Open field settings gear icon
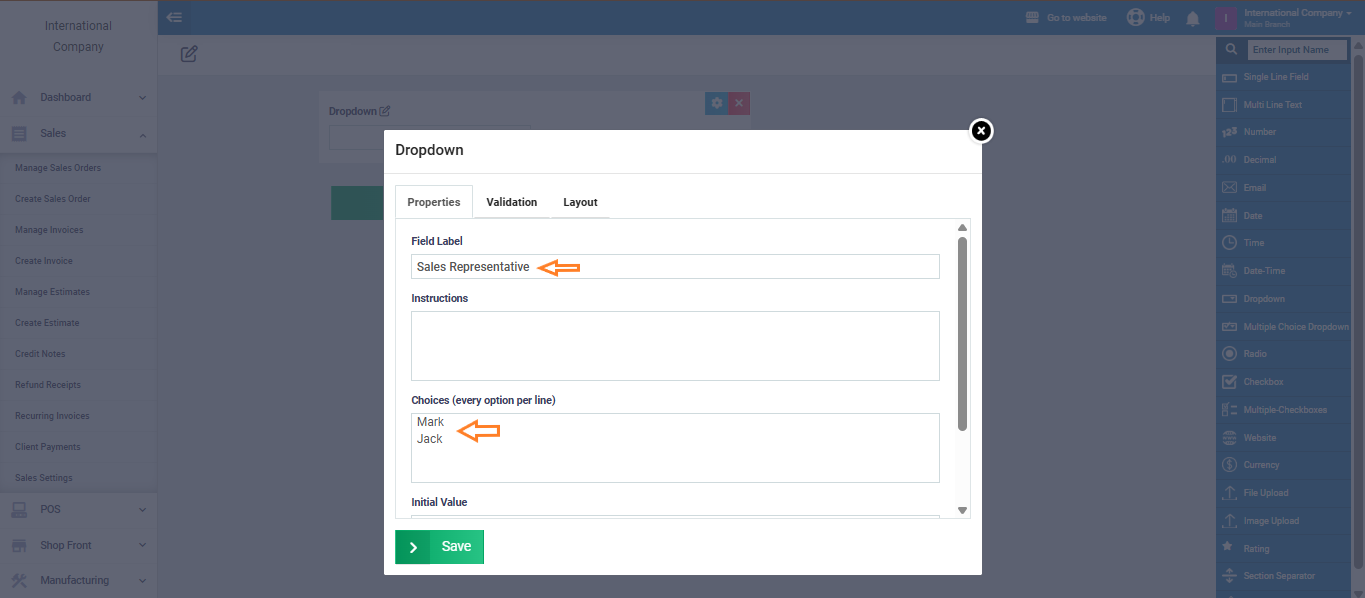This screenshot has width=1365, height=598. click(716, 103)
